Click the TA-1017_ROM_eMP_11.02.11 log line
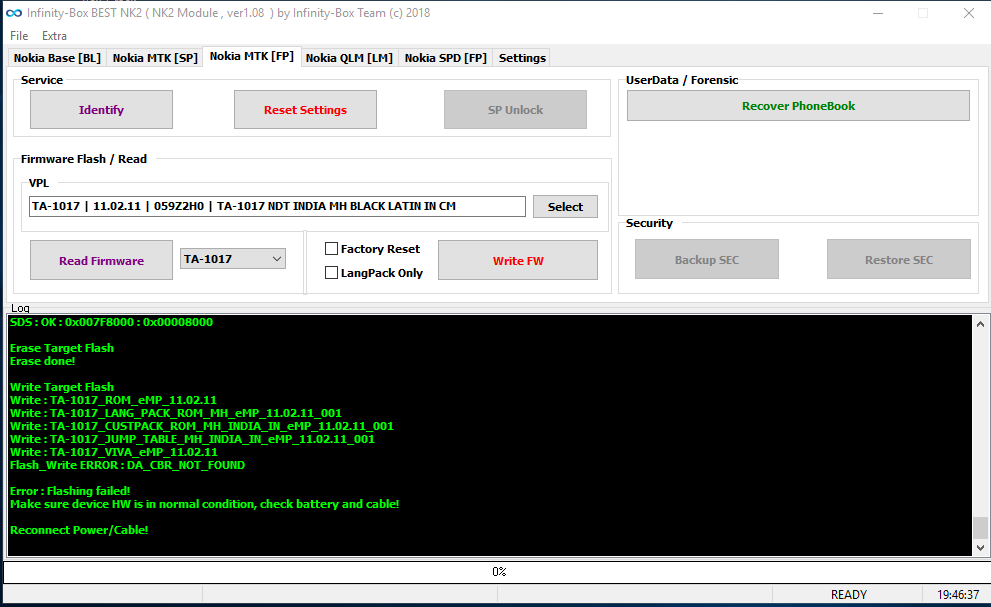Image resolution: width=991 pixels, height=607 pixels. (x=113, y=400)
